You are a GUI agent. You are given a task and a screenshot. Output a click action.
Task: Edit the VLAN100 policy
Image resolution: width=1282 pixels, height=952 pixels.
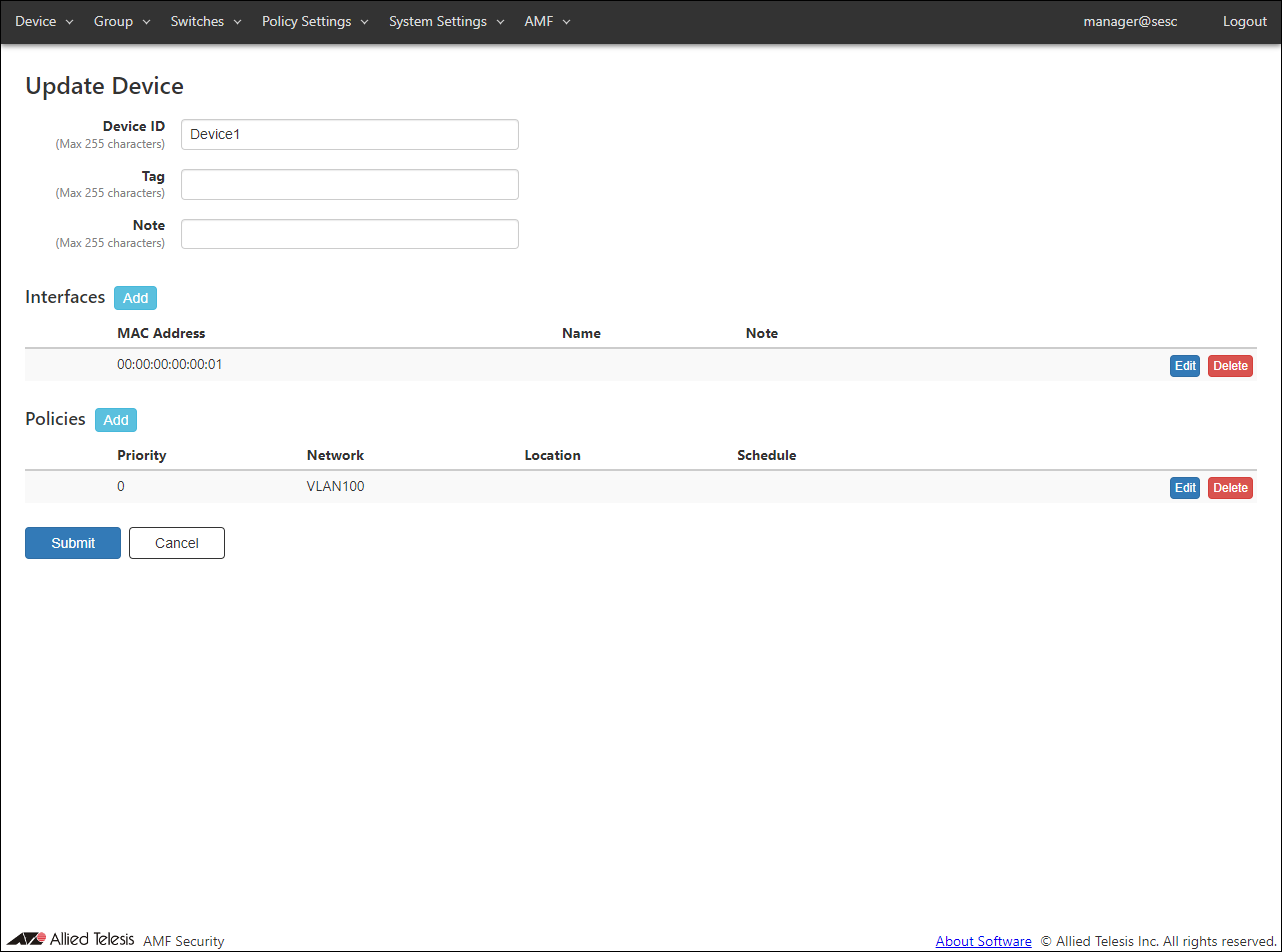[x=1184, y=488]
